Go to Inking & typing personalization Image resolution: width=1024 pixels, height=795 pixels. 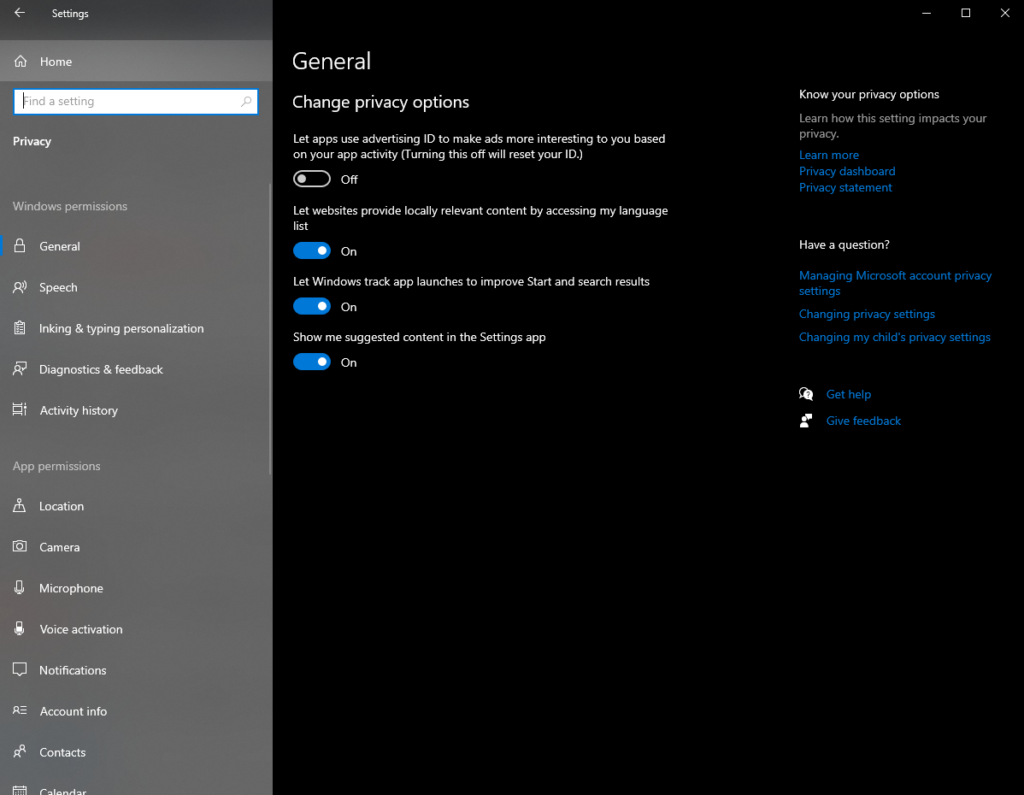coord(136,329)
